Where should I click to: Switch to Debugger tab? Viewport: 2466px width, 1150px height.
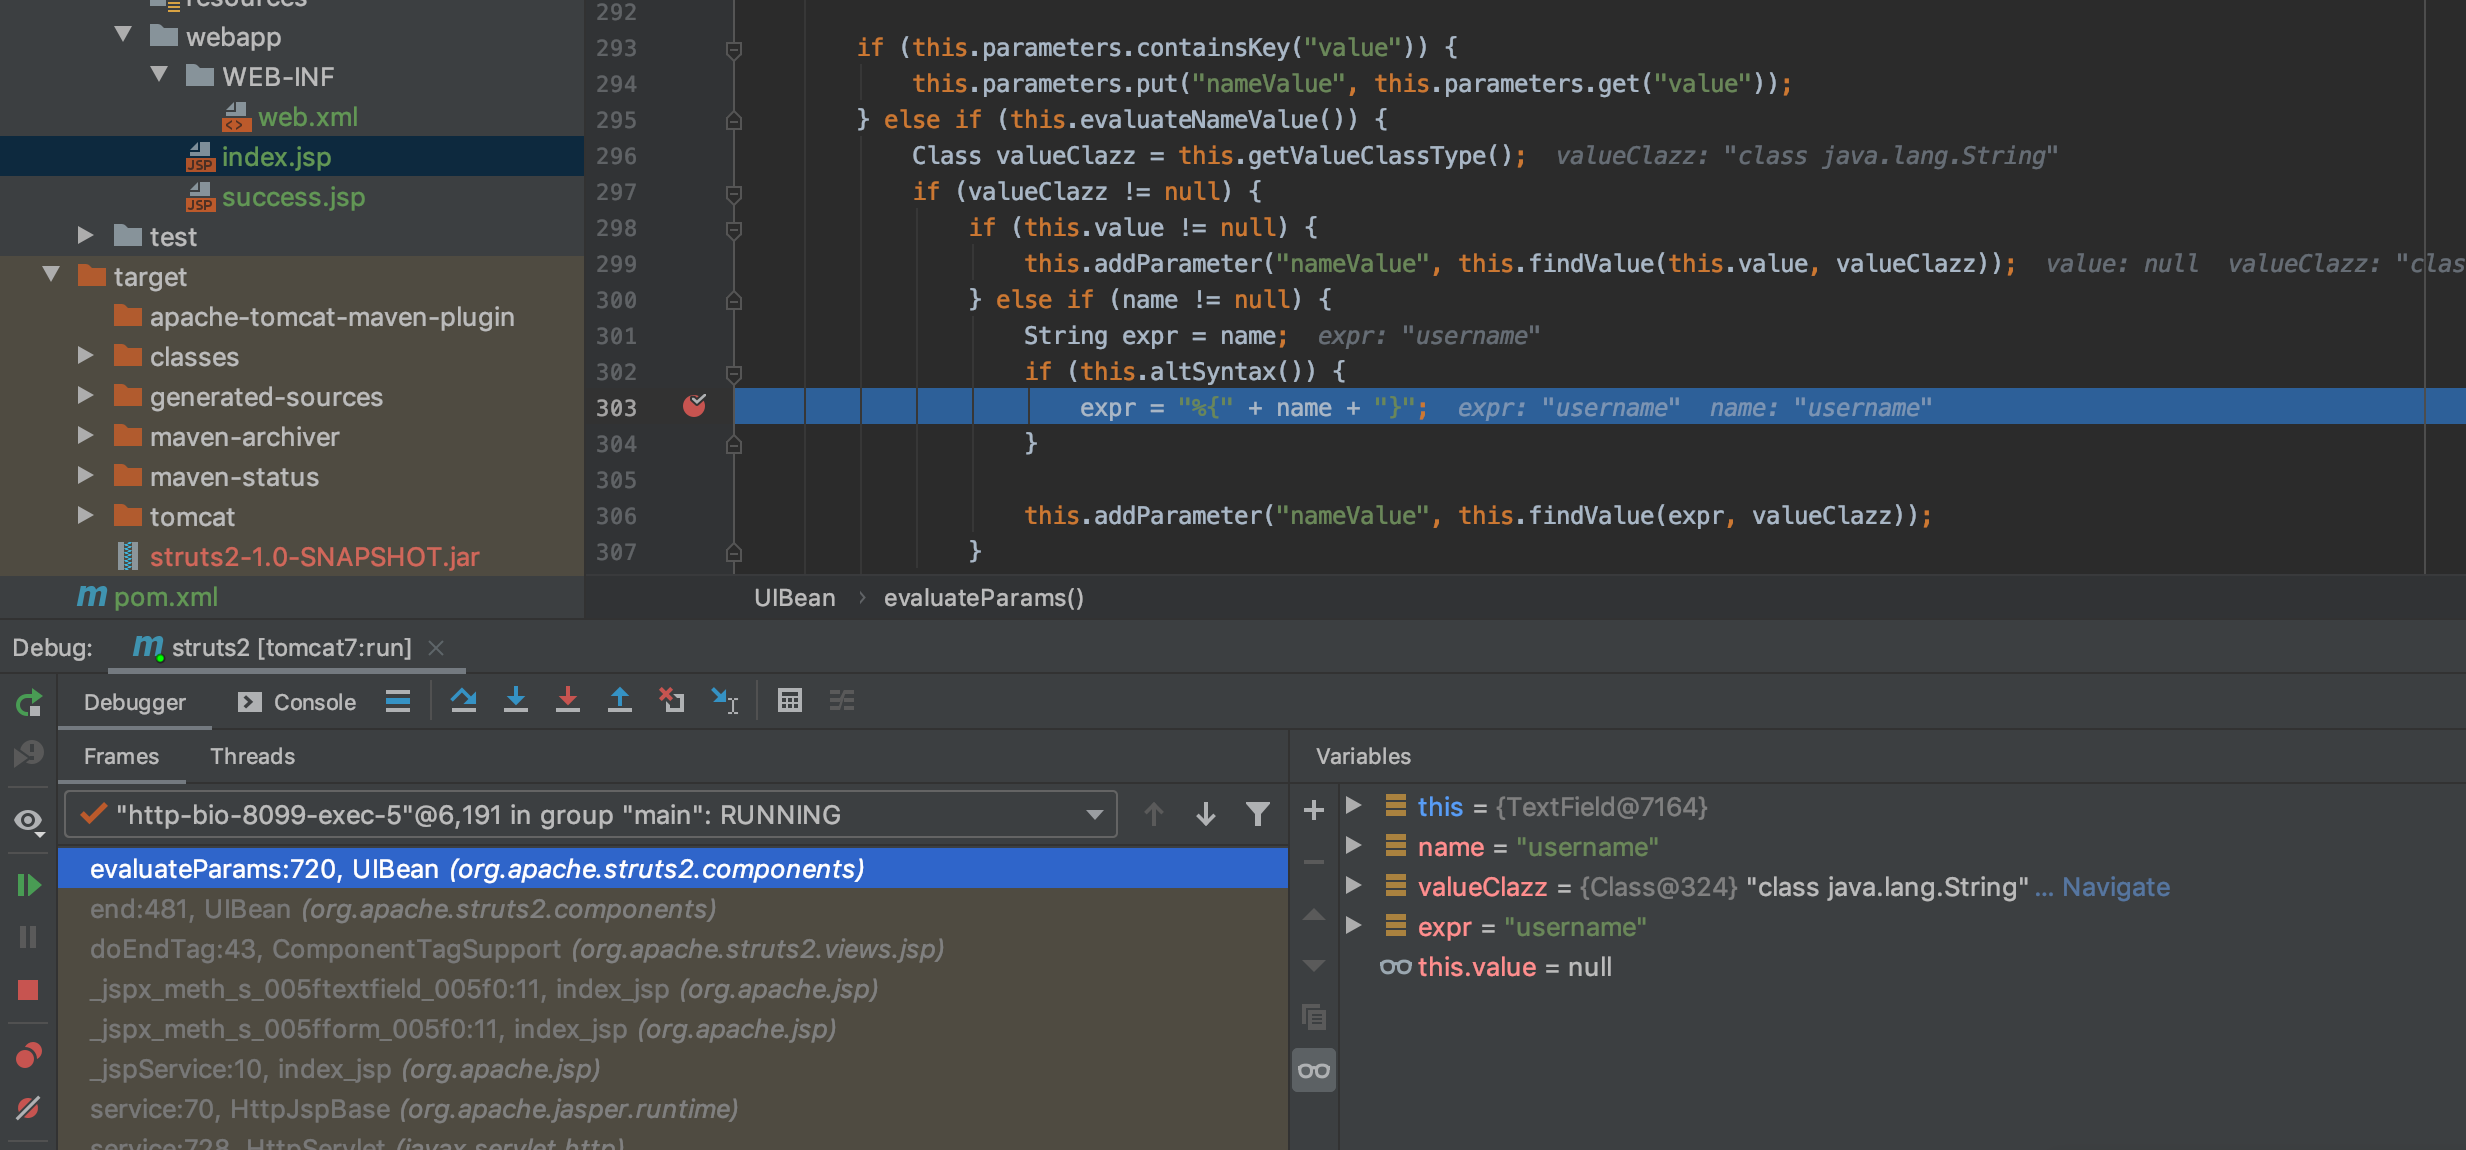click(x=135, y=702)
